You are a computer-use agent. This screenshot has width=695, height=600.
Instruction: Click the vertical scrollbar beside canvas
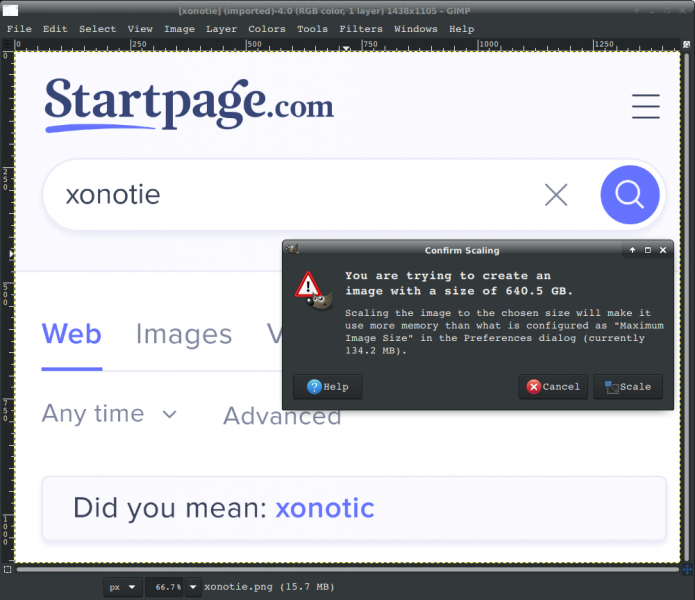tap(687, 307)
